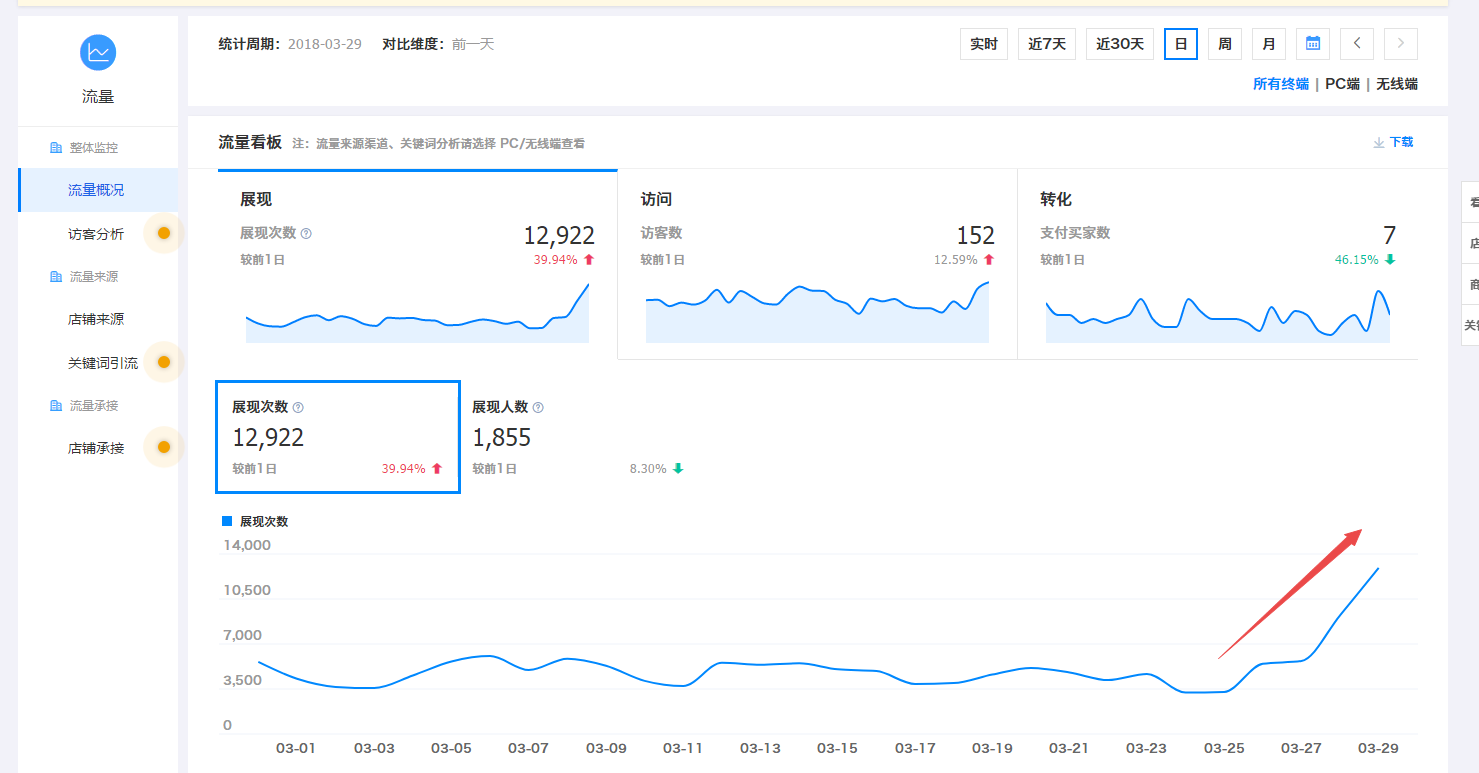Select the 展现次数 12,922 metric box
Viewport: 1479px width, 773px height.
click(x=338, y=437)
